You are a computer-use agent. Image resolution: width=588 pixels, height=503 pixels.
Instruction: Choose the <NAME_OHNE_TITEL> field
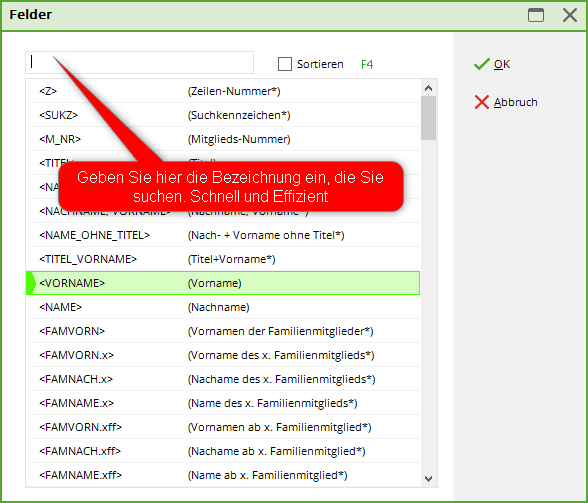click(223, 235)
